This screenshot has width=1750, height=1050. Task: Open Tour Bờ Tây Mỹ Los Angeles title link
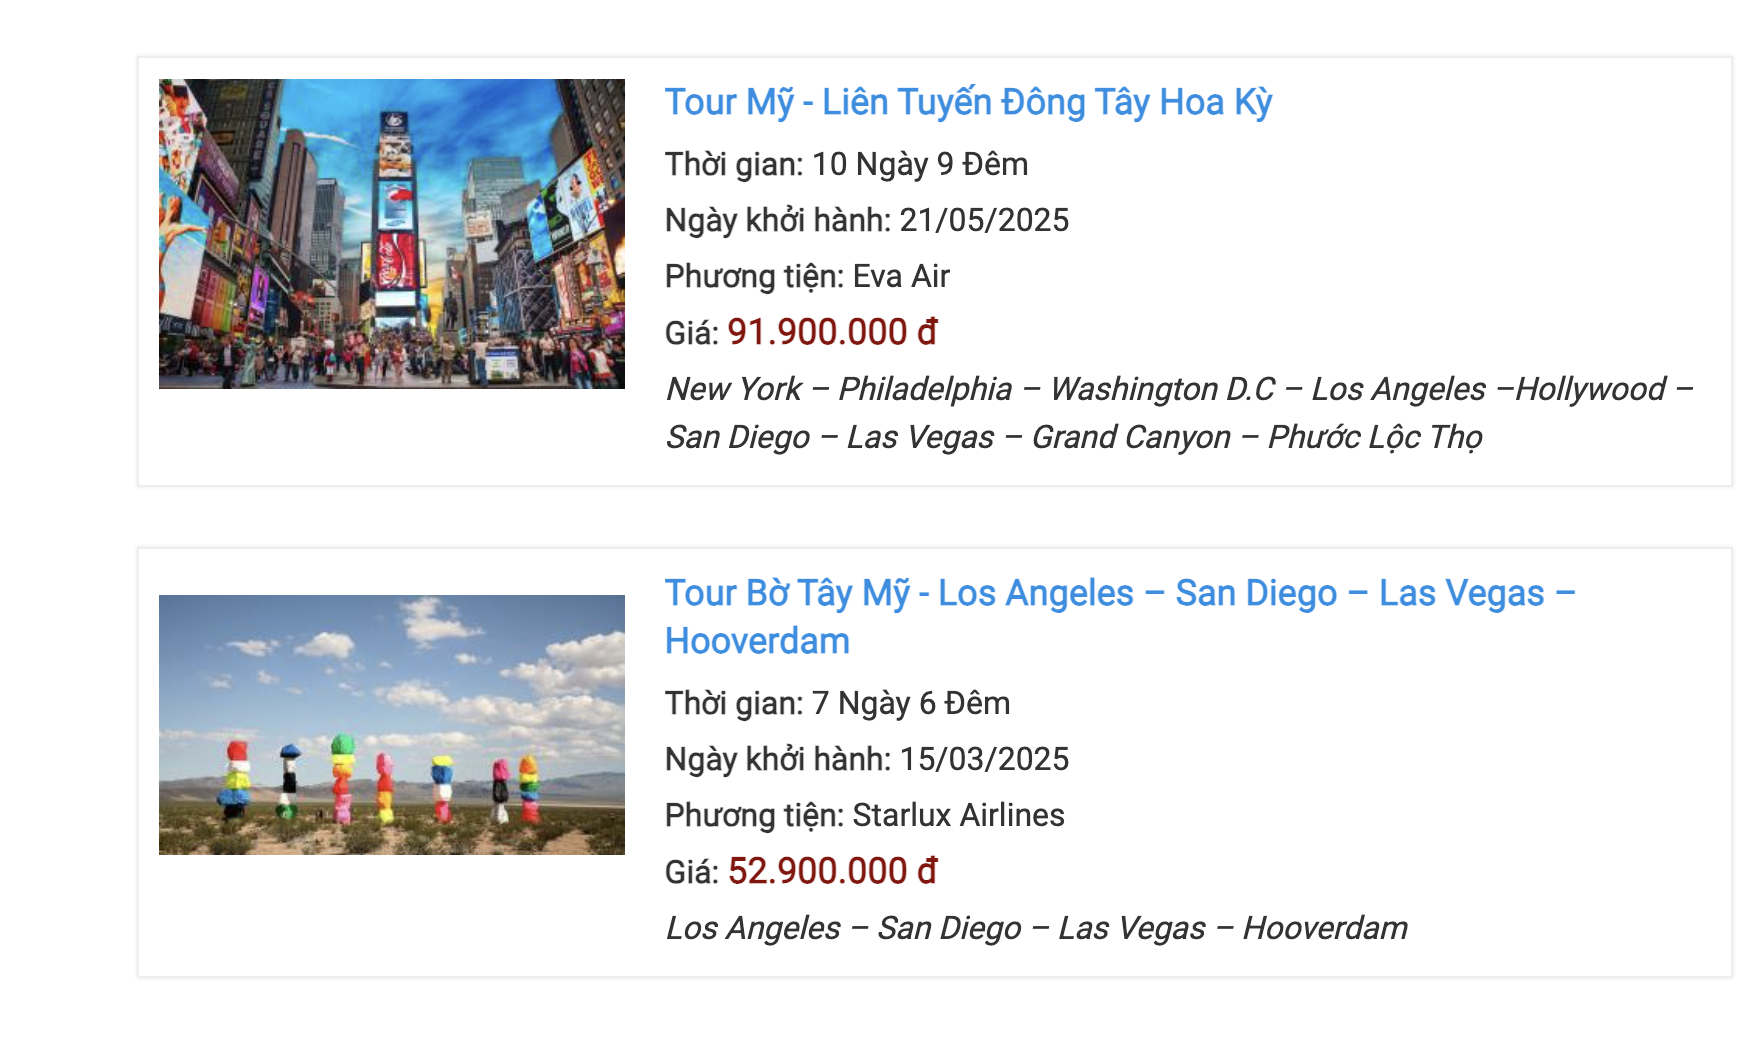1119,594
